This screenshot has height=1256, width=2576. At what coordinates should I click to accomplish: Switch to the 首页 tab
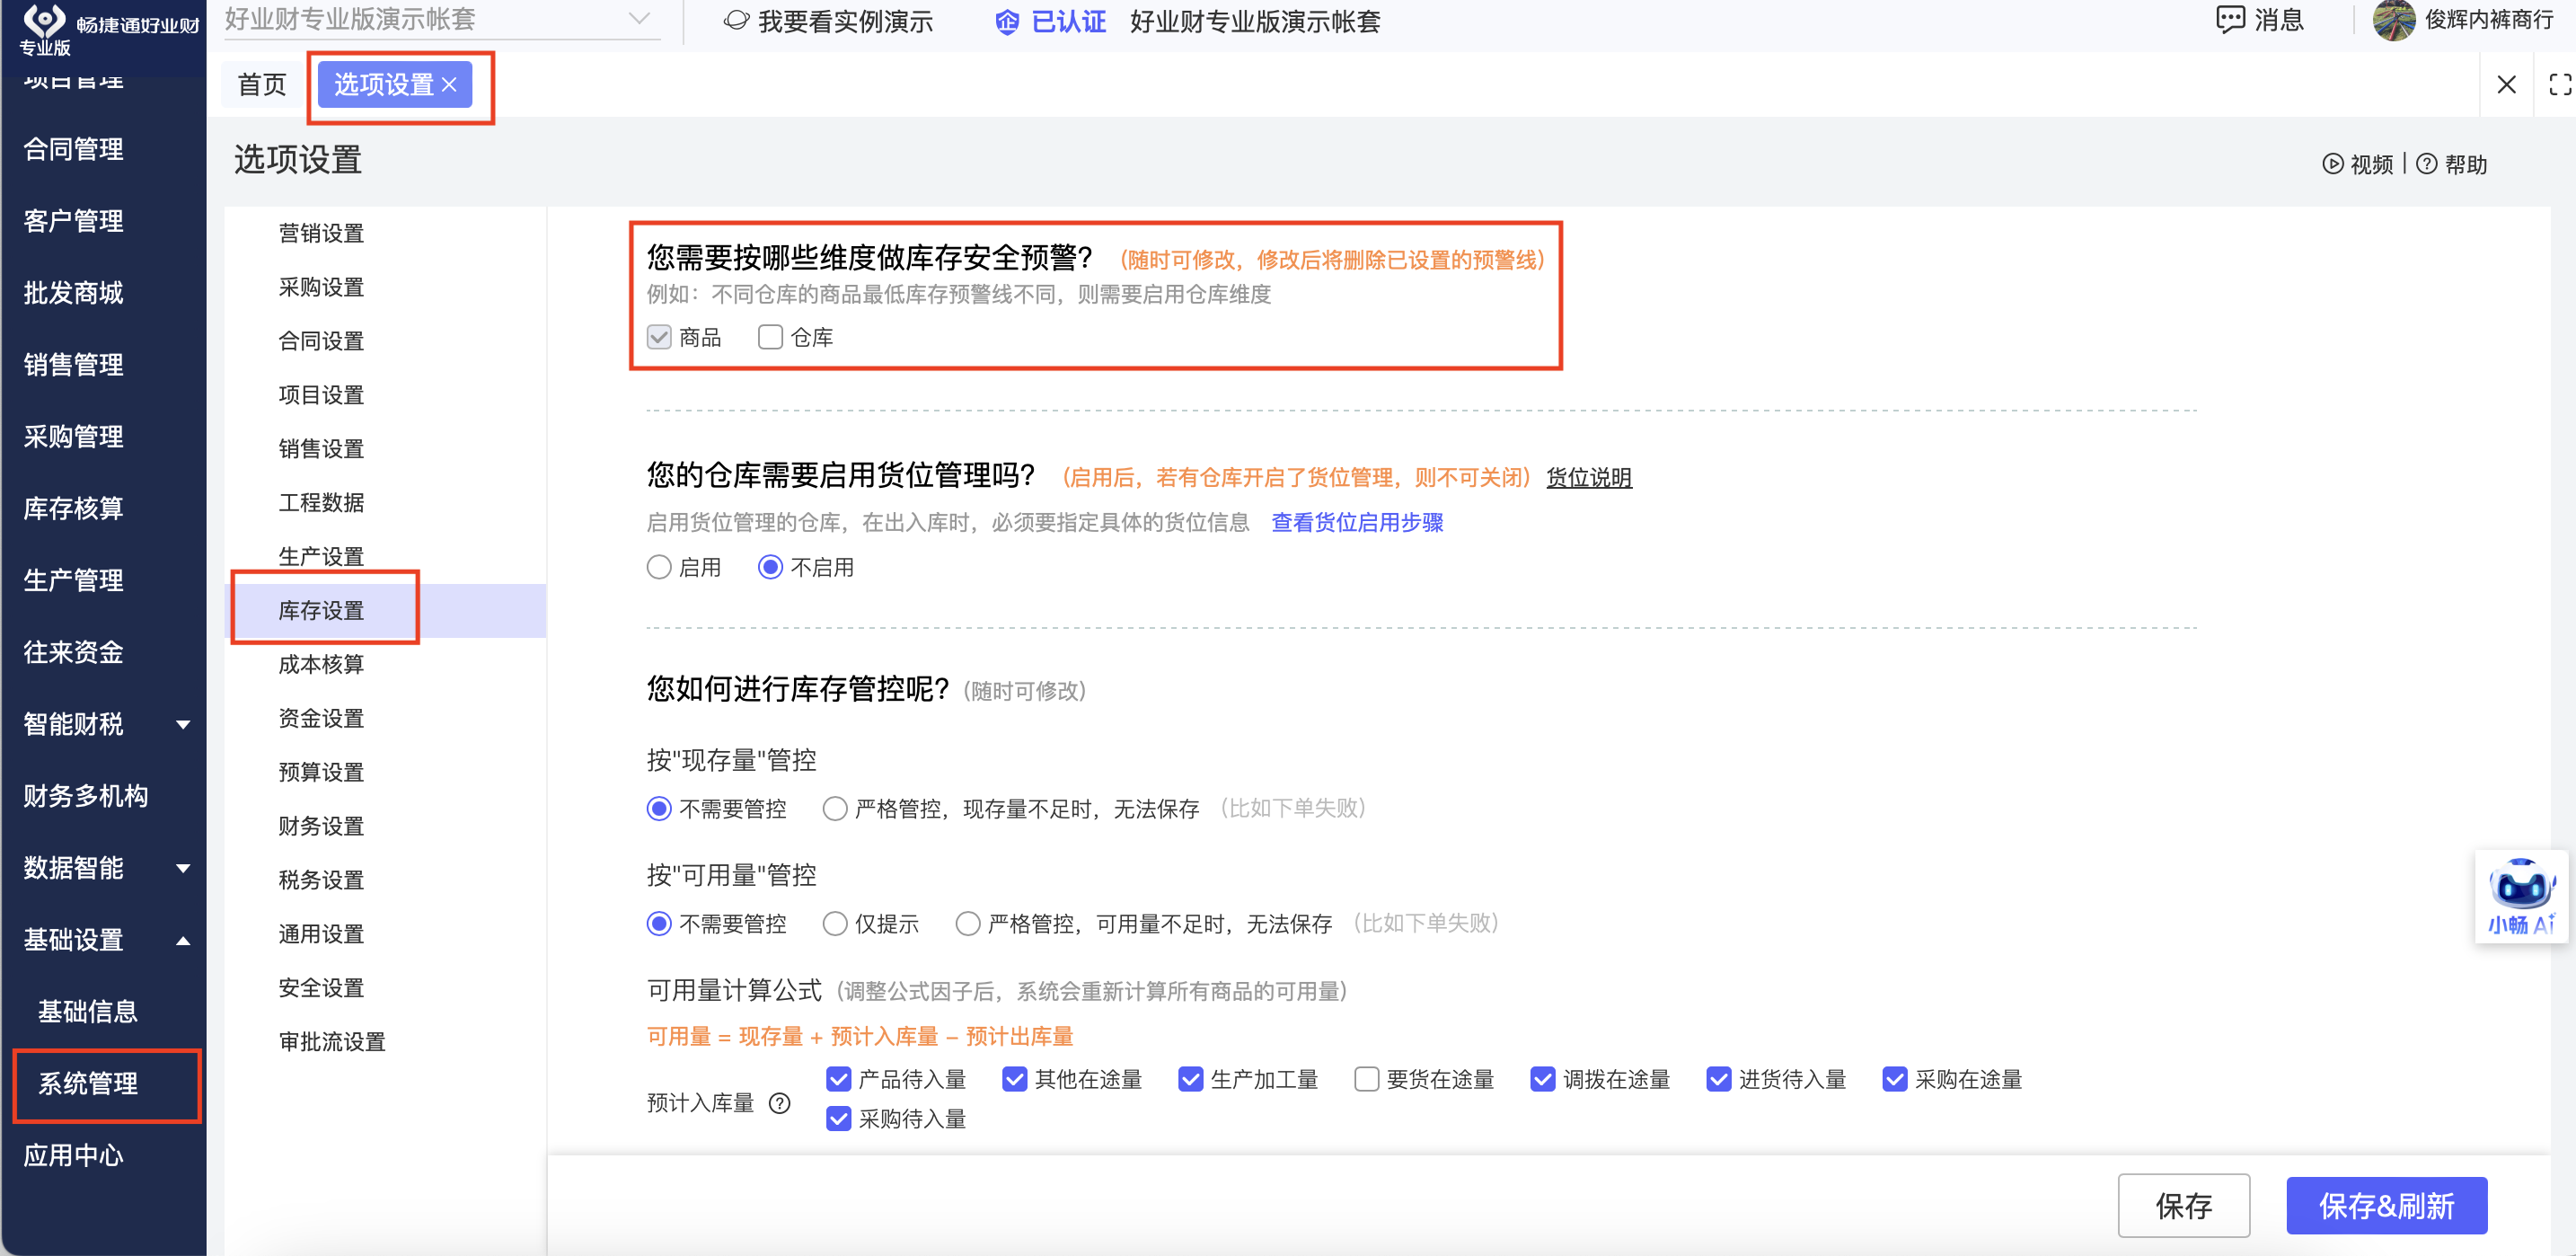(262, 85)
